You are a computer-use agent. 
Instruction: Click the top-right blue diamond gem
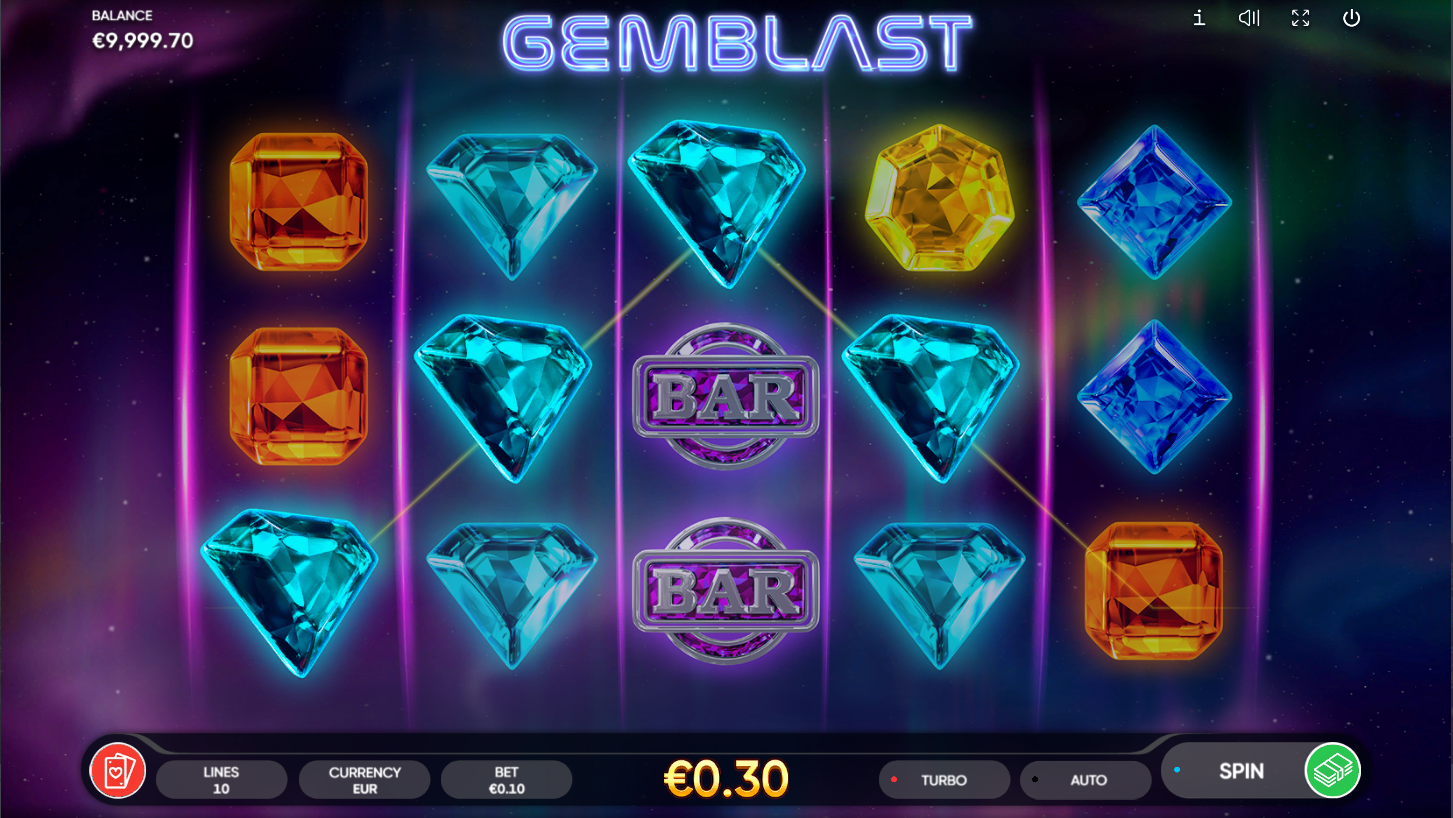(1154, 201)
